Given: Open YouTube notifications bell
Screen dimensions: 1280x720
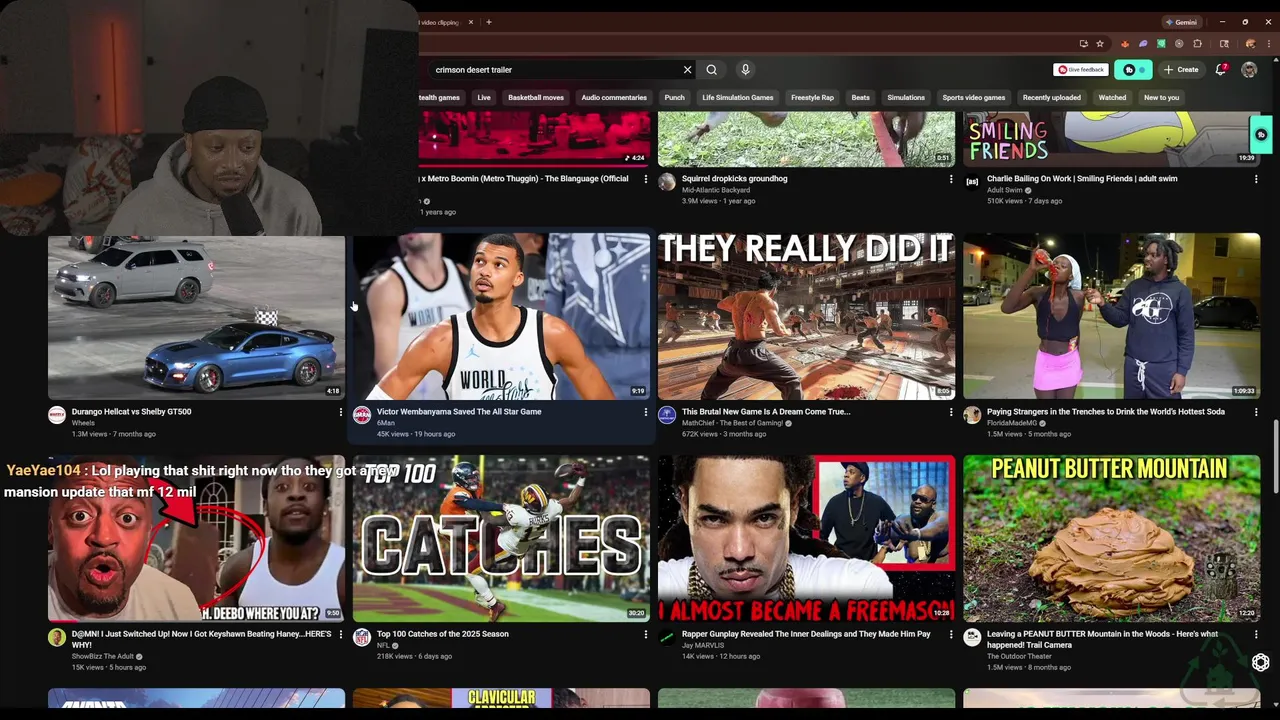Looking at the screenshot, I should click(1221, 70).
